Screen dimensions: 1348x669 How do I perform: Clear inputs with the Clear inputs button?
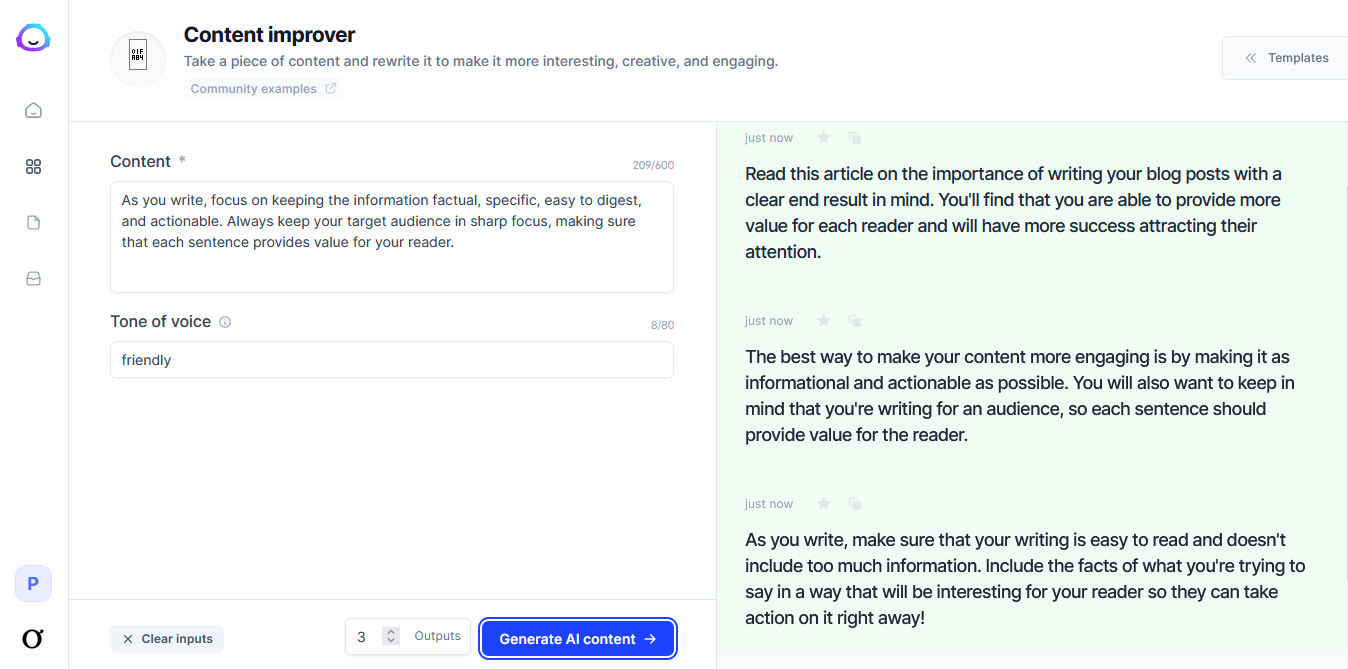167,639
